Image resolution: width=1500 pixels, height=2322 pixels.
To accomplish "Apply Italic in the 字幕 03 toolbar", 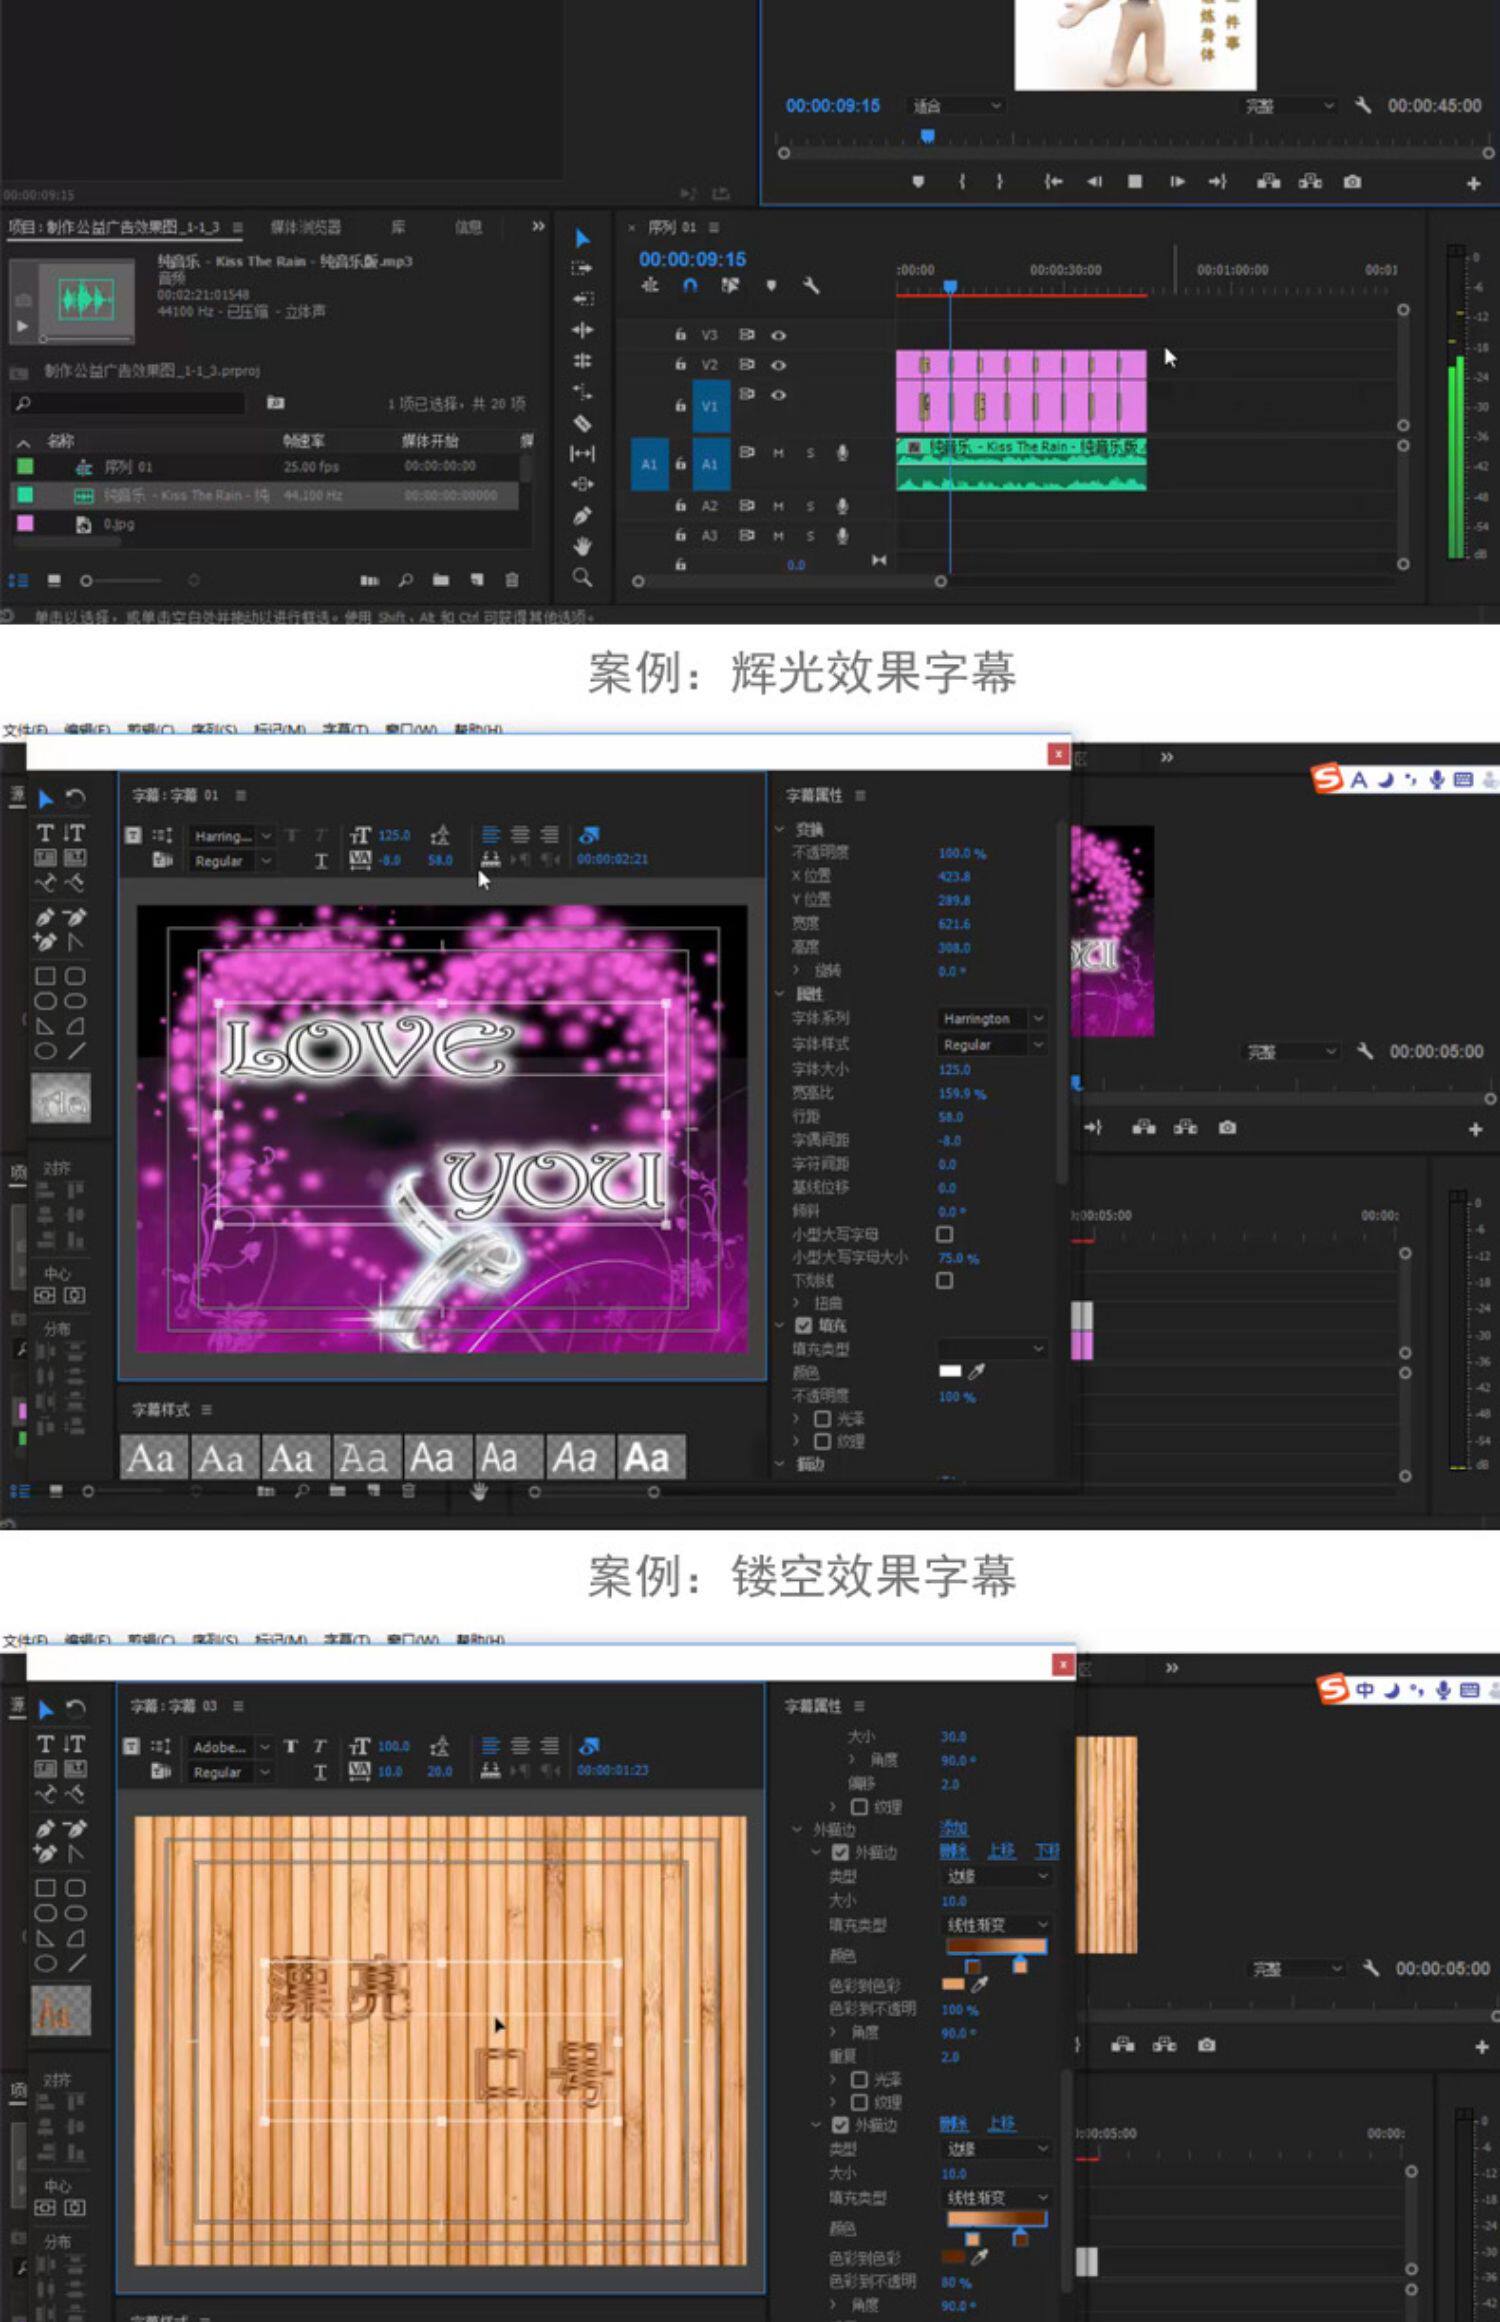I will (x=319, y=1746).
